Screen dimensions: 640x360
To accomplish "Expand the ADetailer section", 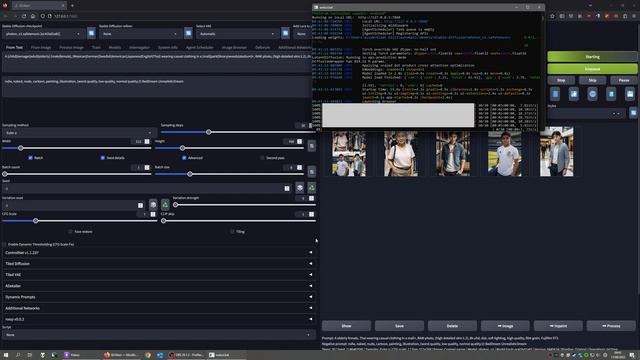I will pyautogui.click(x=158, y=286).
